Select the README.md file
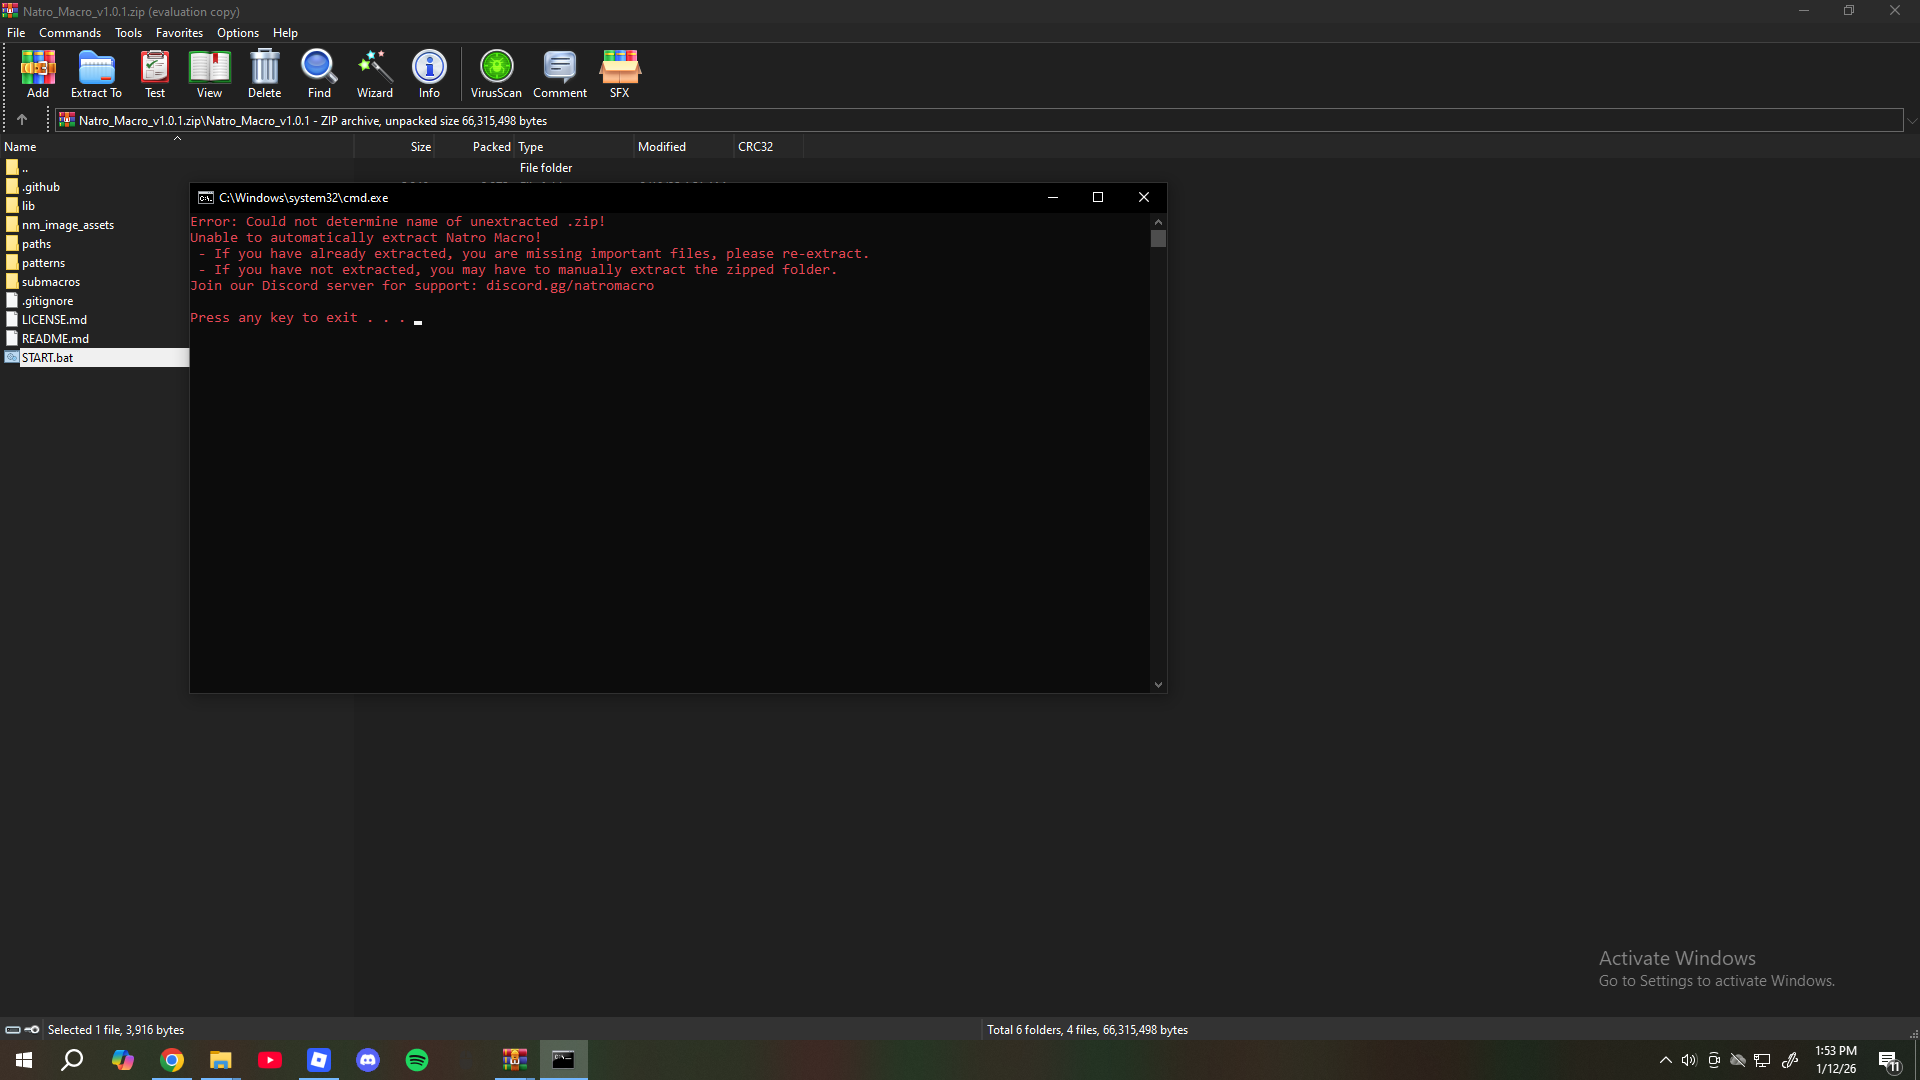The height and width of the screenshot is (1080, 1920). pyautogui.click(x=55, y=339)
